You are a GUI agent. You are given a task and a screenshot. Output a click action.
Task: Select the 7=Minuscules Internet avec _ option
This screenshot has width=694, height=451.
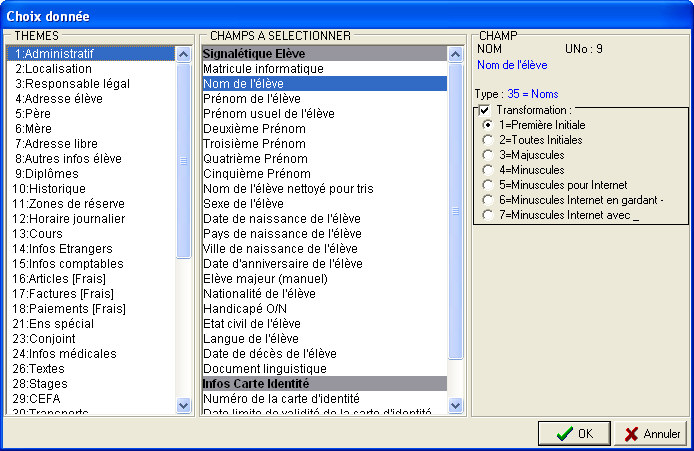(x=487, y=215)
